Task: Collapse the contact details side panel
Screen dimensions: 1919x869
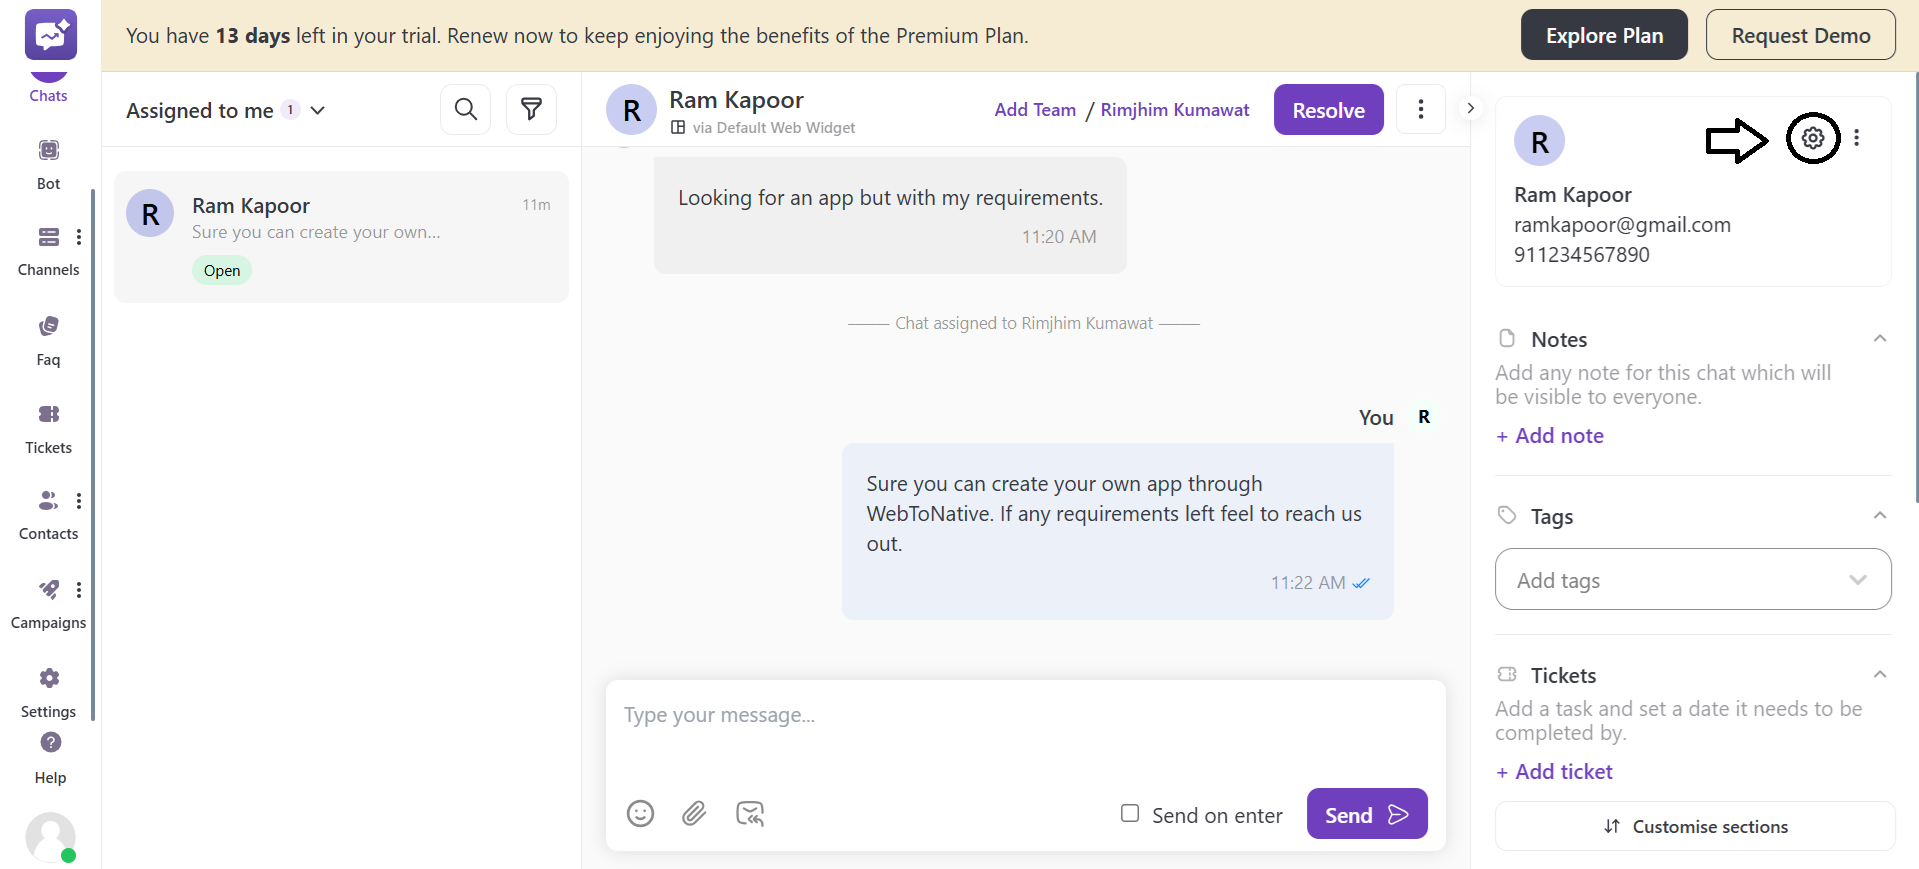Action: click(x=1470, y=108)
